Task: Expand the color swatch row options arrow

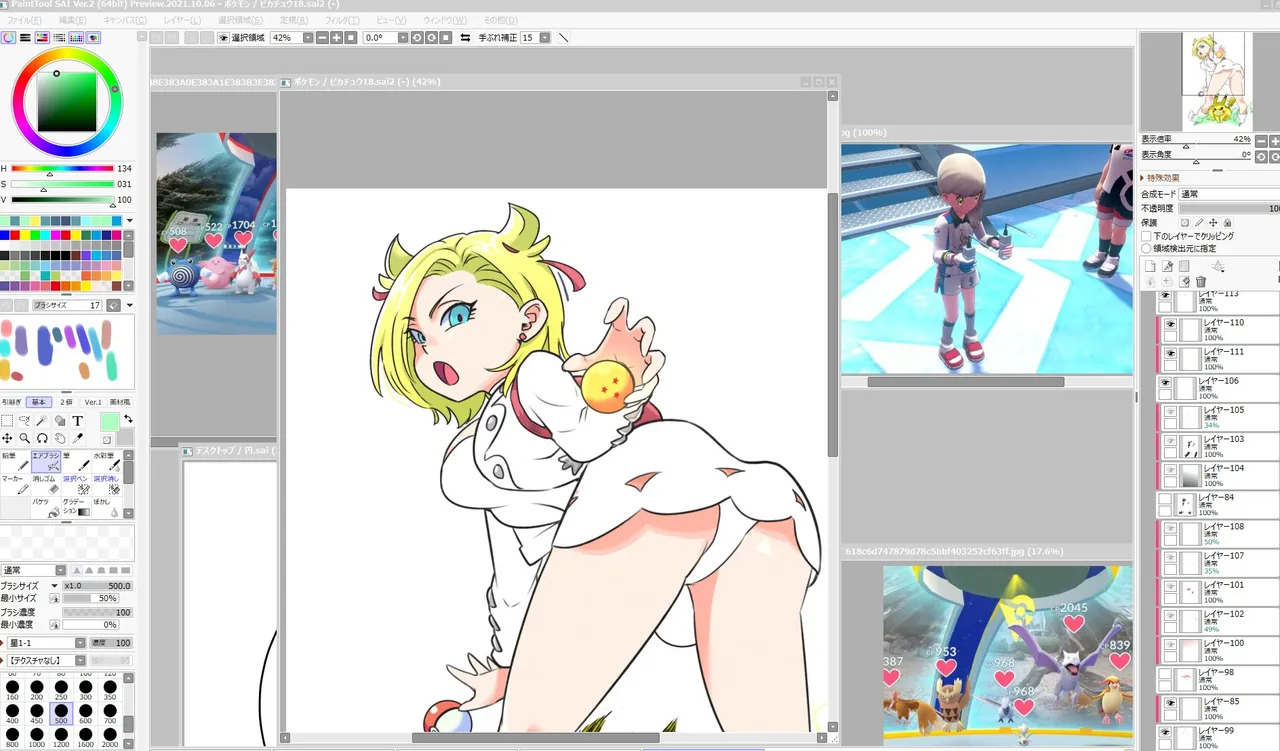Action: pyautogui.click(x=130, y=220)
